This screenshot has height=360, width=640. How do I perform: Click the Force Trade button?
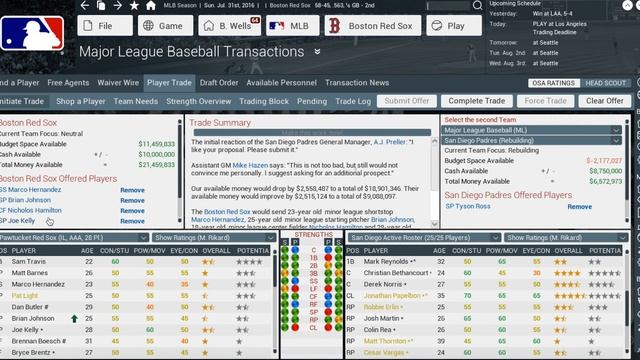pos(545,101)
